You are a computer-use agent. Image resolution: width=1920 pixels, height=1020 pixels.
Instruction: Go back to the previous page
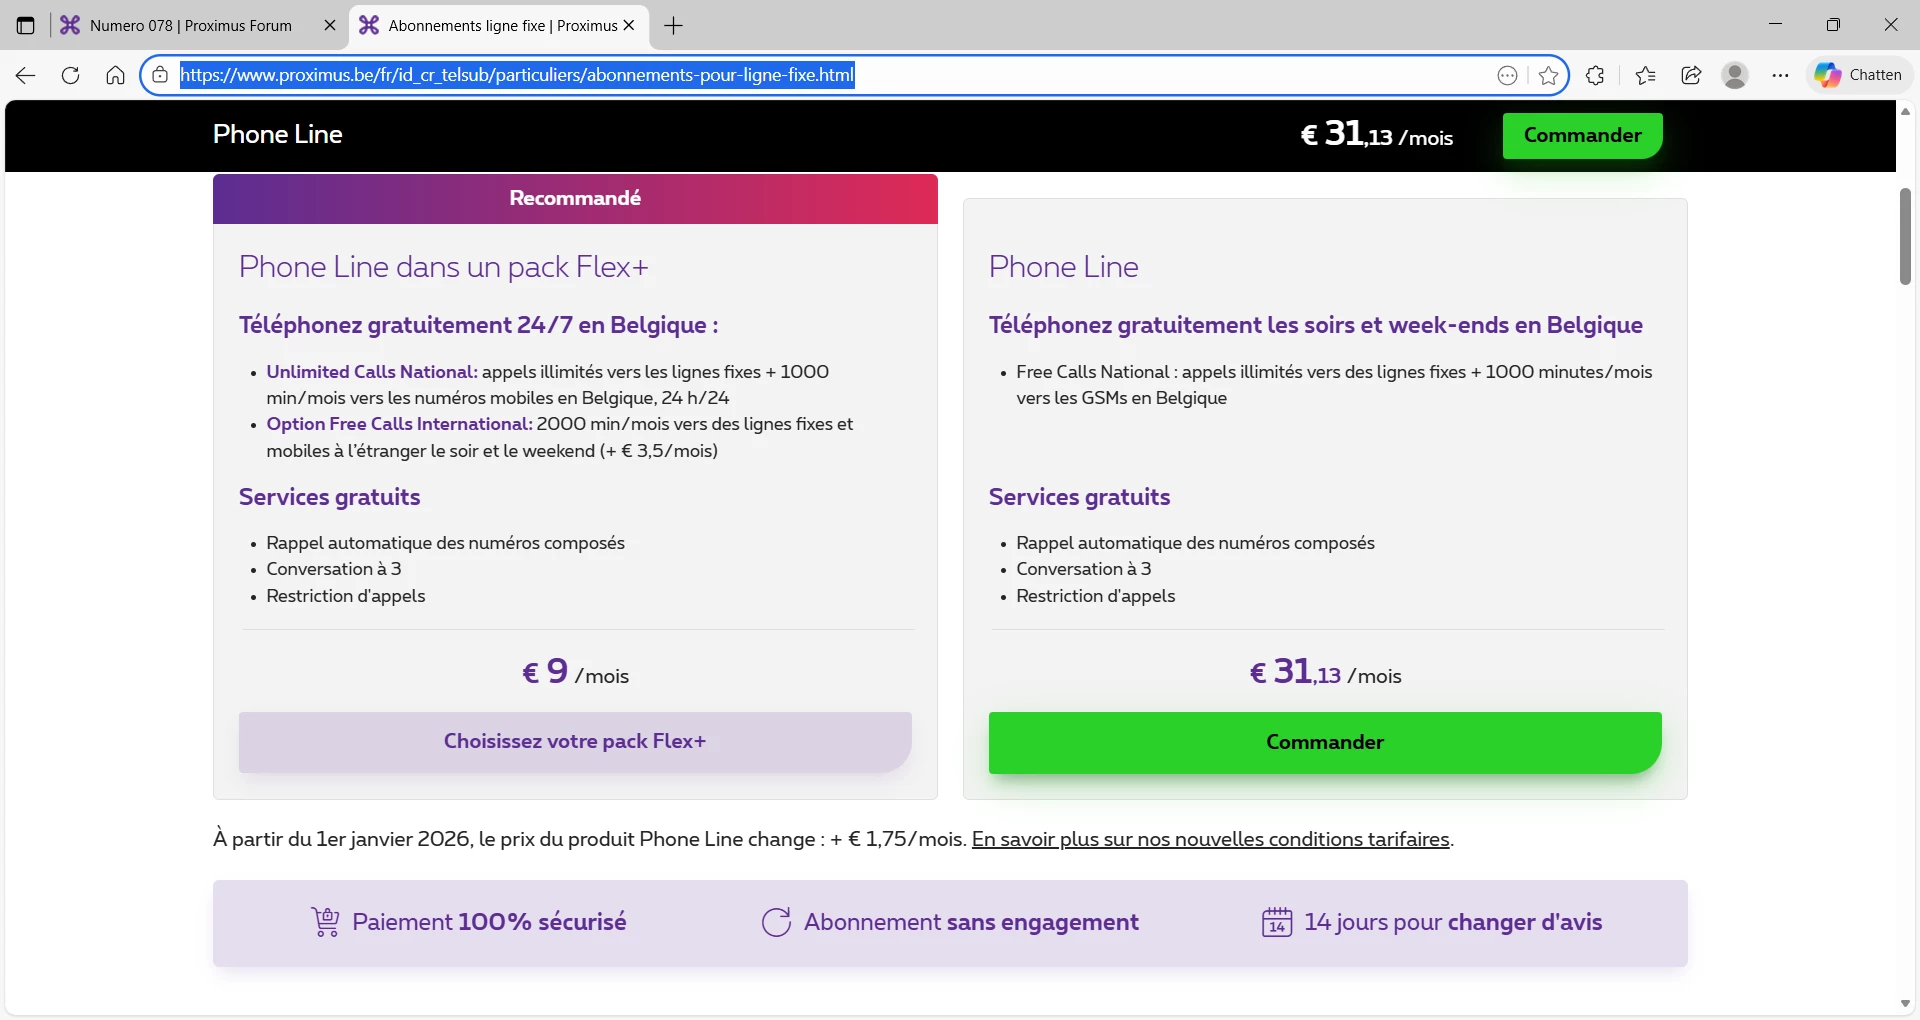point(26,75)
